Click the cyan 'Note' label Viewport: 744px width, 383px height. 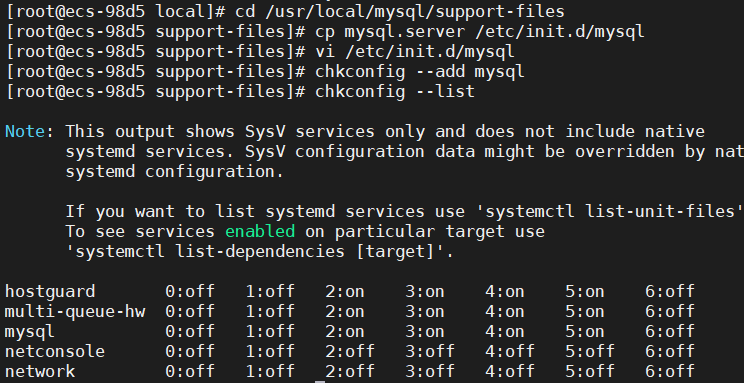[25, 131]
